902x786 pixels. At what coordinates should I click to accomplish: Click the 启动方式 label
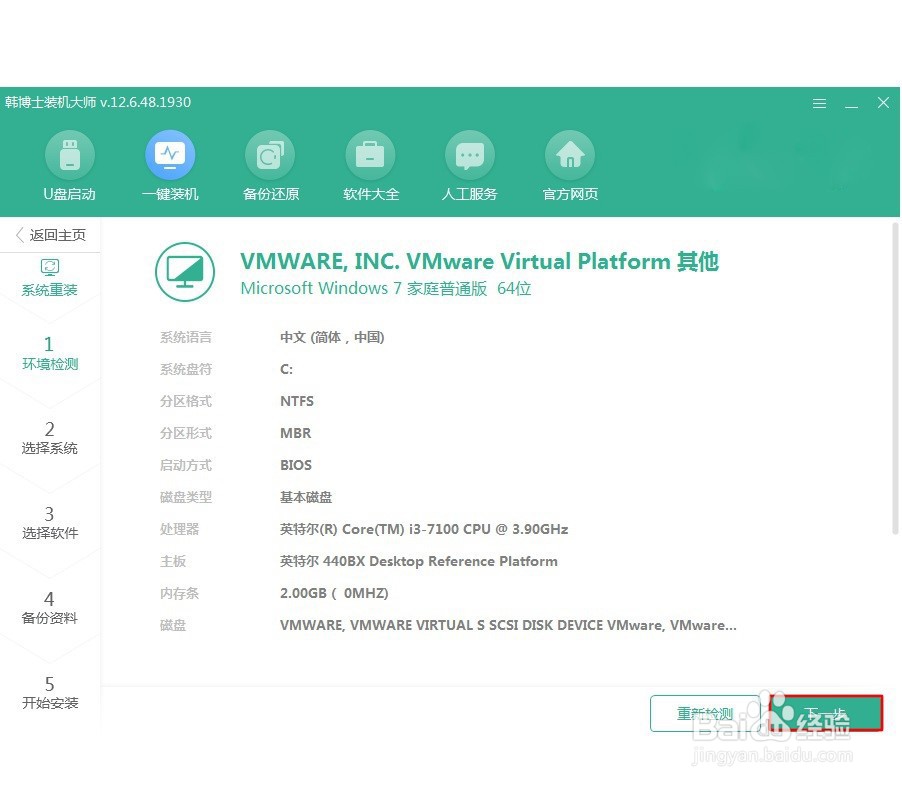(x=186, y=465)
